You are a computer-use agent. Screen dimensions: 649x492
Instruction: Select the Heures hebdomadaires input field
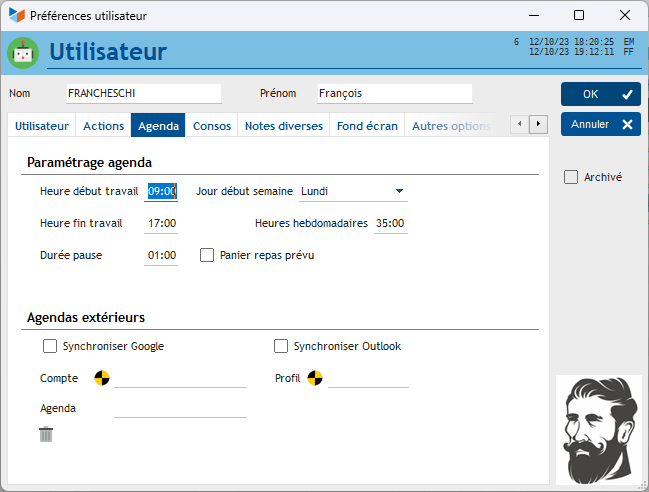(x=389, y=223)
